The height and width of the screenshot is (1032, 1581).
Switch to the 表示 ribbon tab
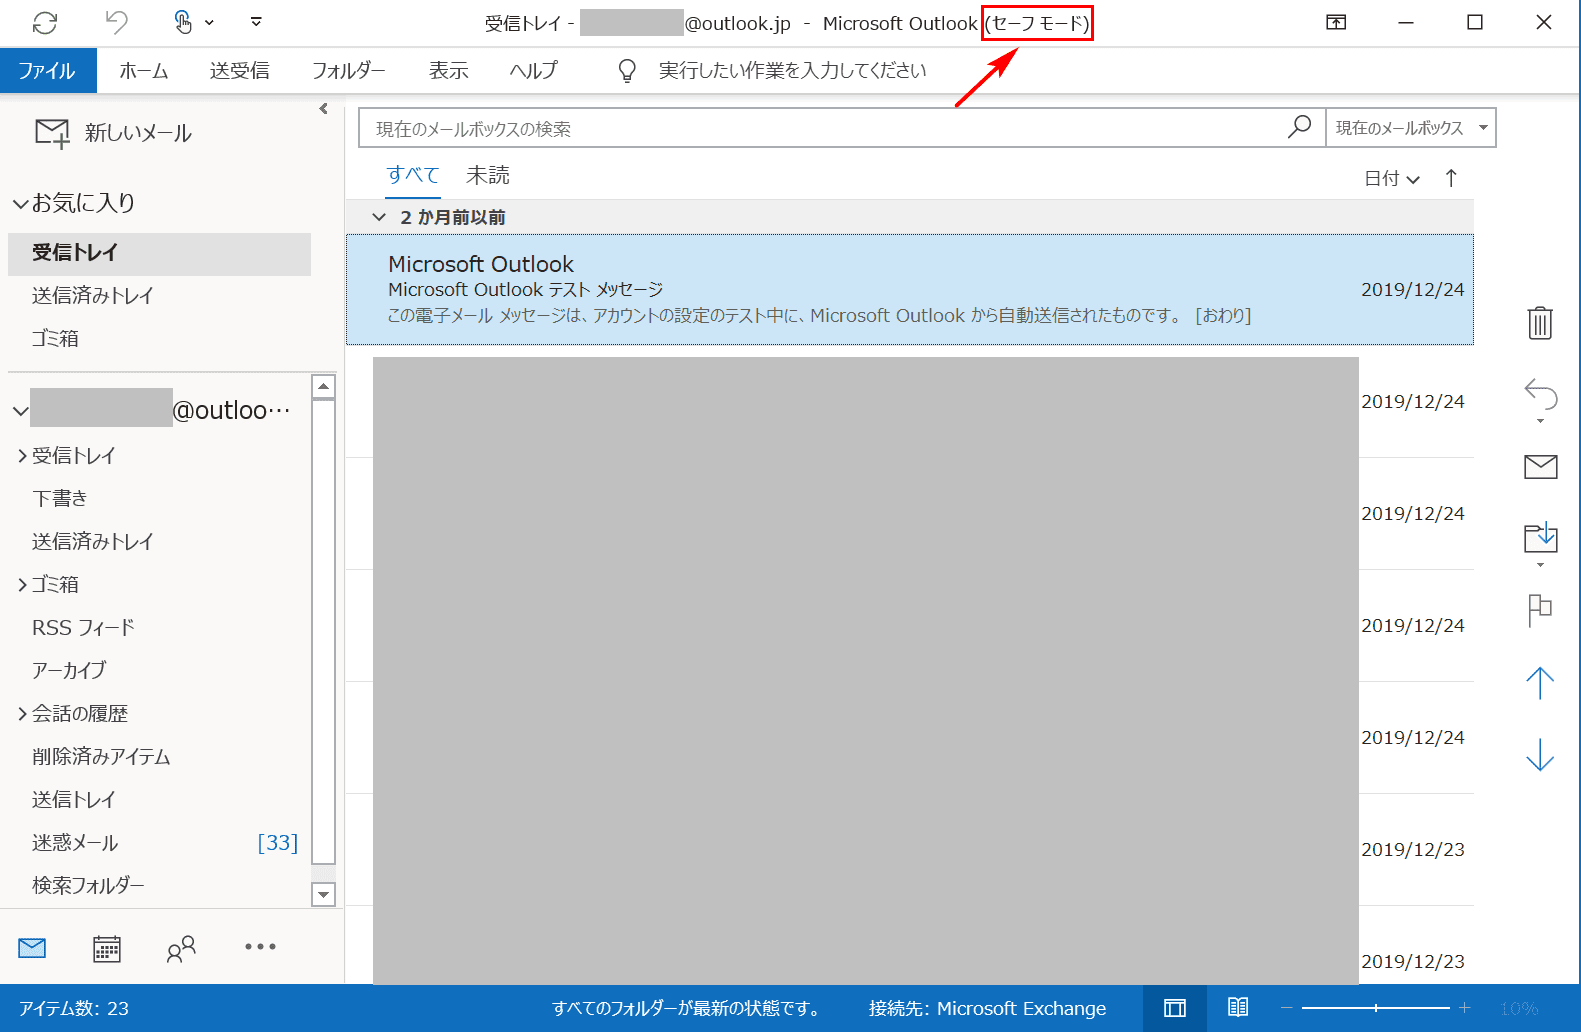click(x=449, y=71)
